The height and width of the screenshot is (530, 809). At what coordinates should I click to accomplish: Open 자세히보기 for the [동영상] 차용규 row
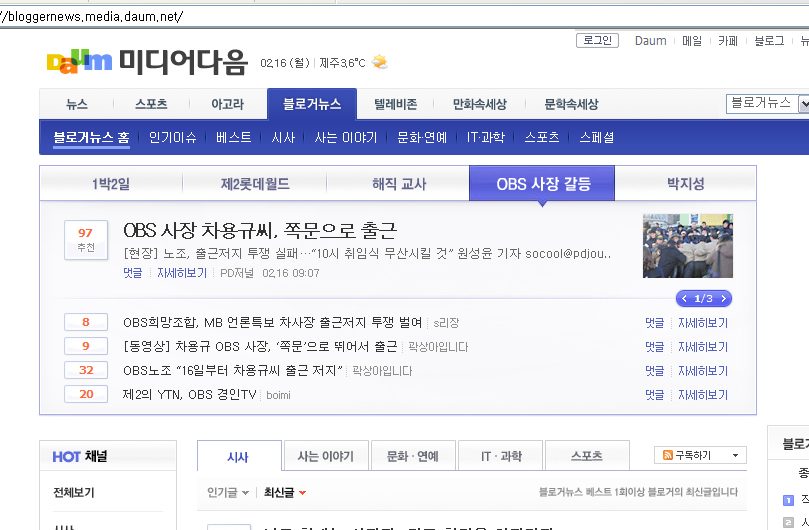click(703, 347)
